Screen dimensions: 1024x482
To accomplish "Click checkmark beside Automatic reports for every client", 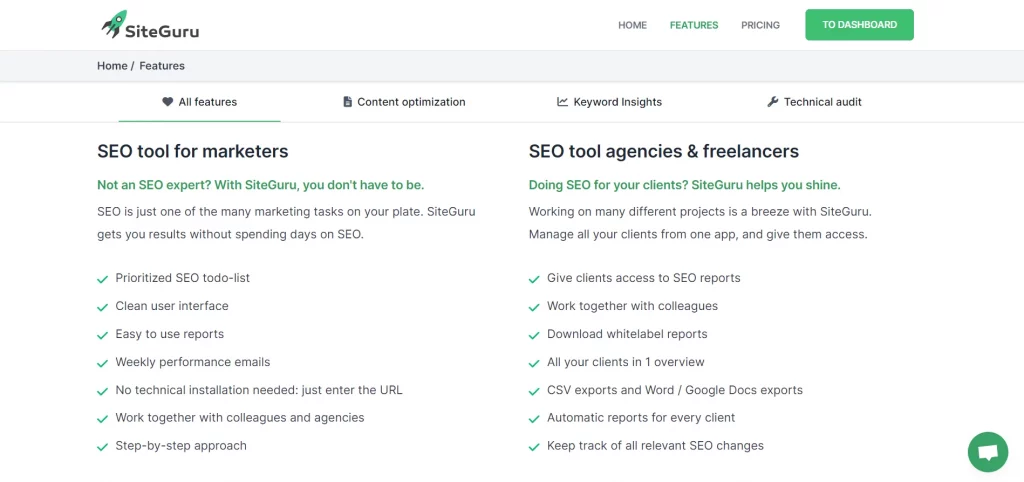I will pos(534,419).
